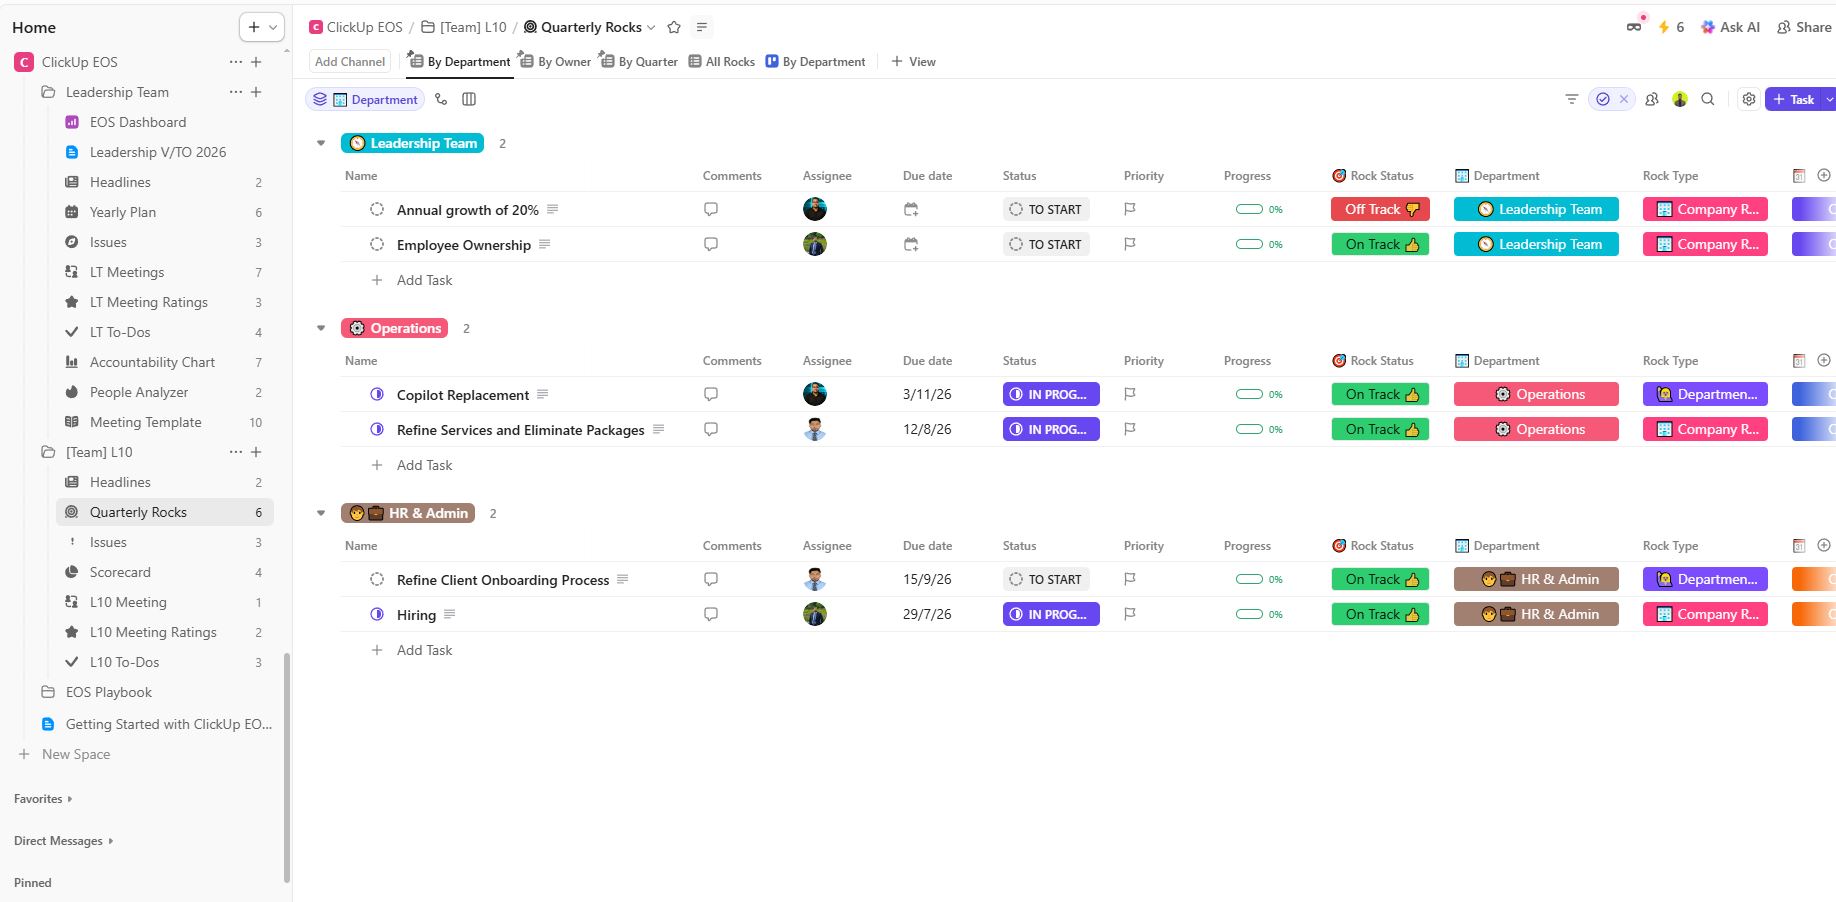This screenshot has width=1836, height=902.
Task: Add a column using the plus circle icon
Action: pos(1823,175)
